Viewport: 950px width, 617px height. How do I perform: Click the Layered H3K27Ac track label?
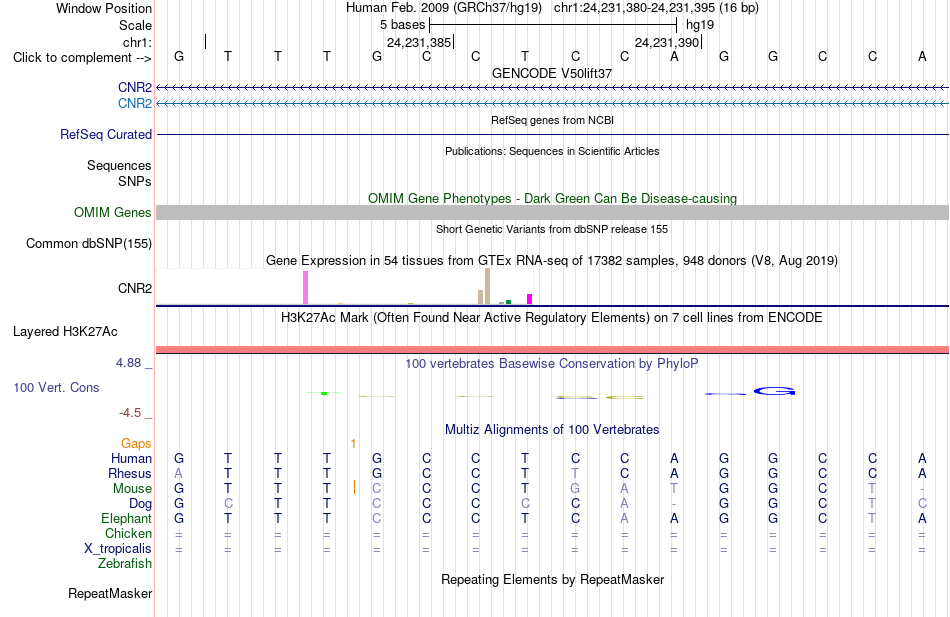click(x=65, y=332)
